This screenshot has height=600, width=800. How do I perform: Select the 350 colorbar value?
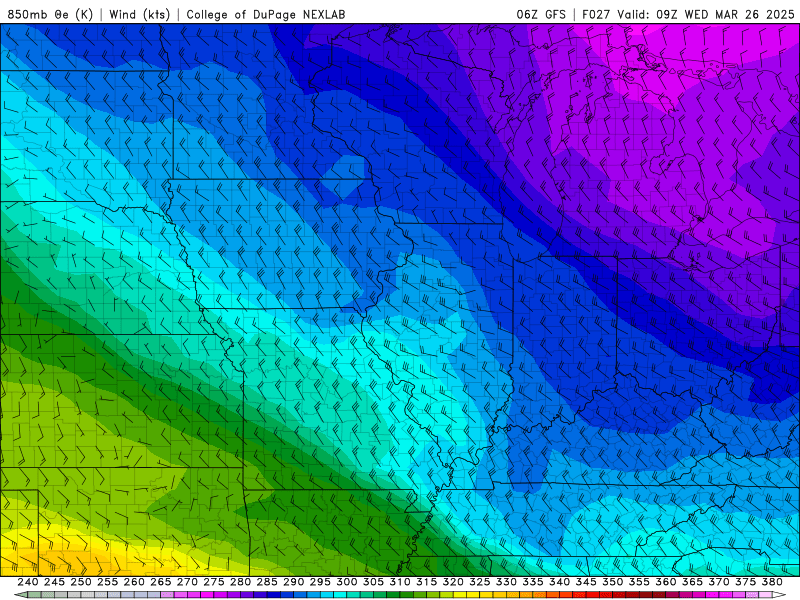click(x=612, y=582)
